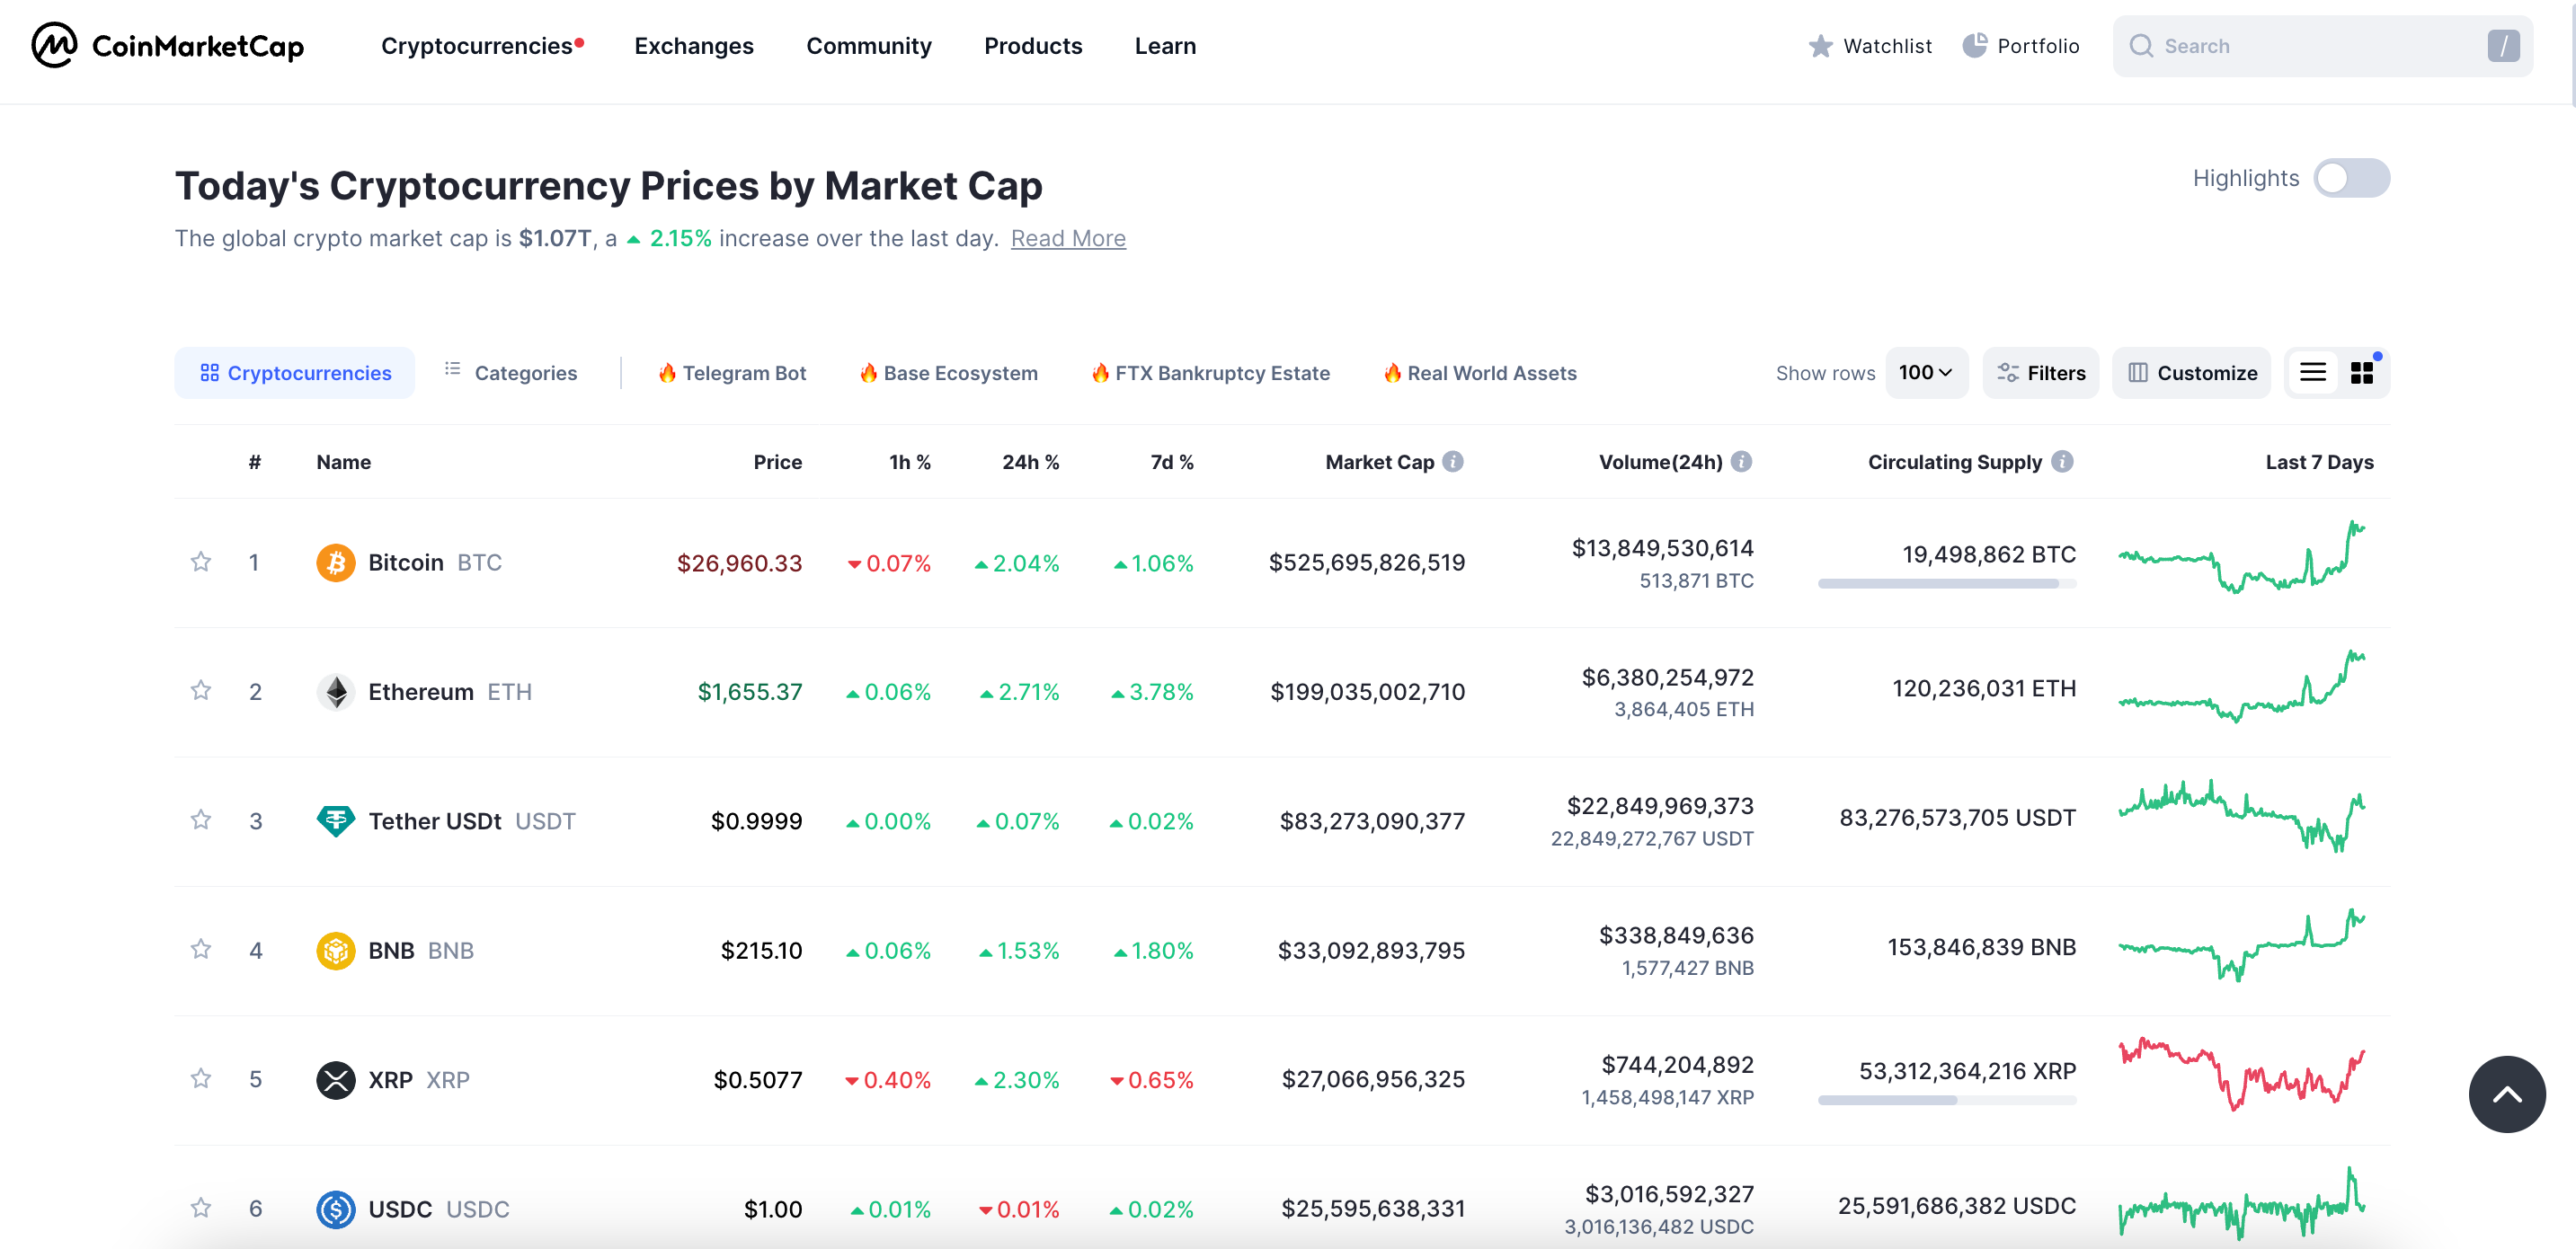Open the Customize button
Image resolution: width=2576 pixels, height=1249 pixels.
[2191, 372]
